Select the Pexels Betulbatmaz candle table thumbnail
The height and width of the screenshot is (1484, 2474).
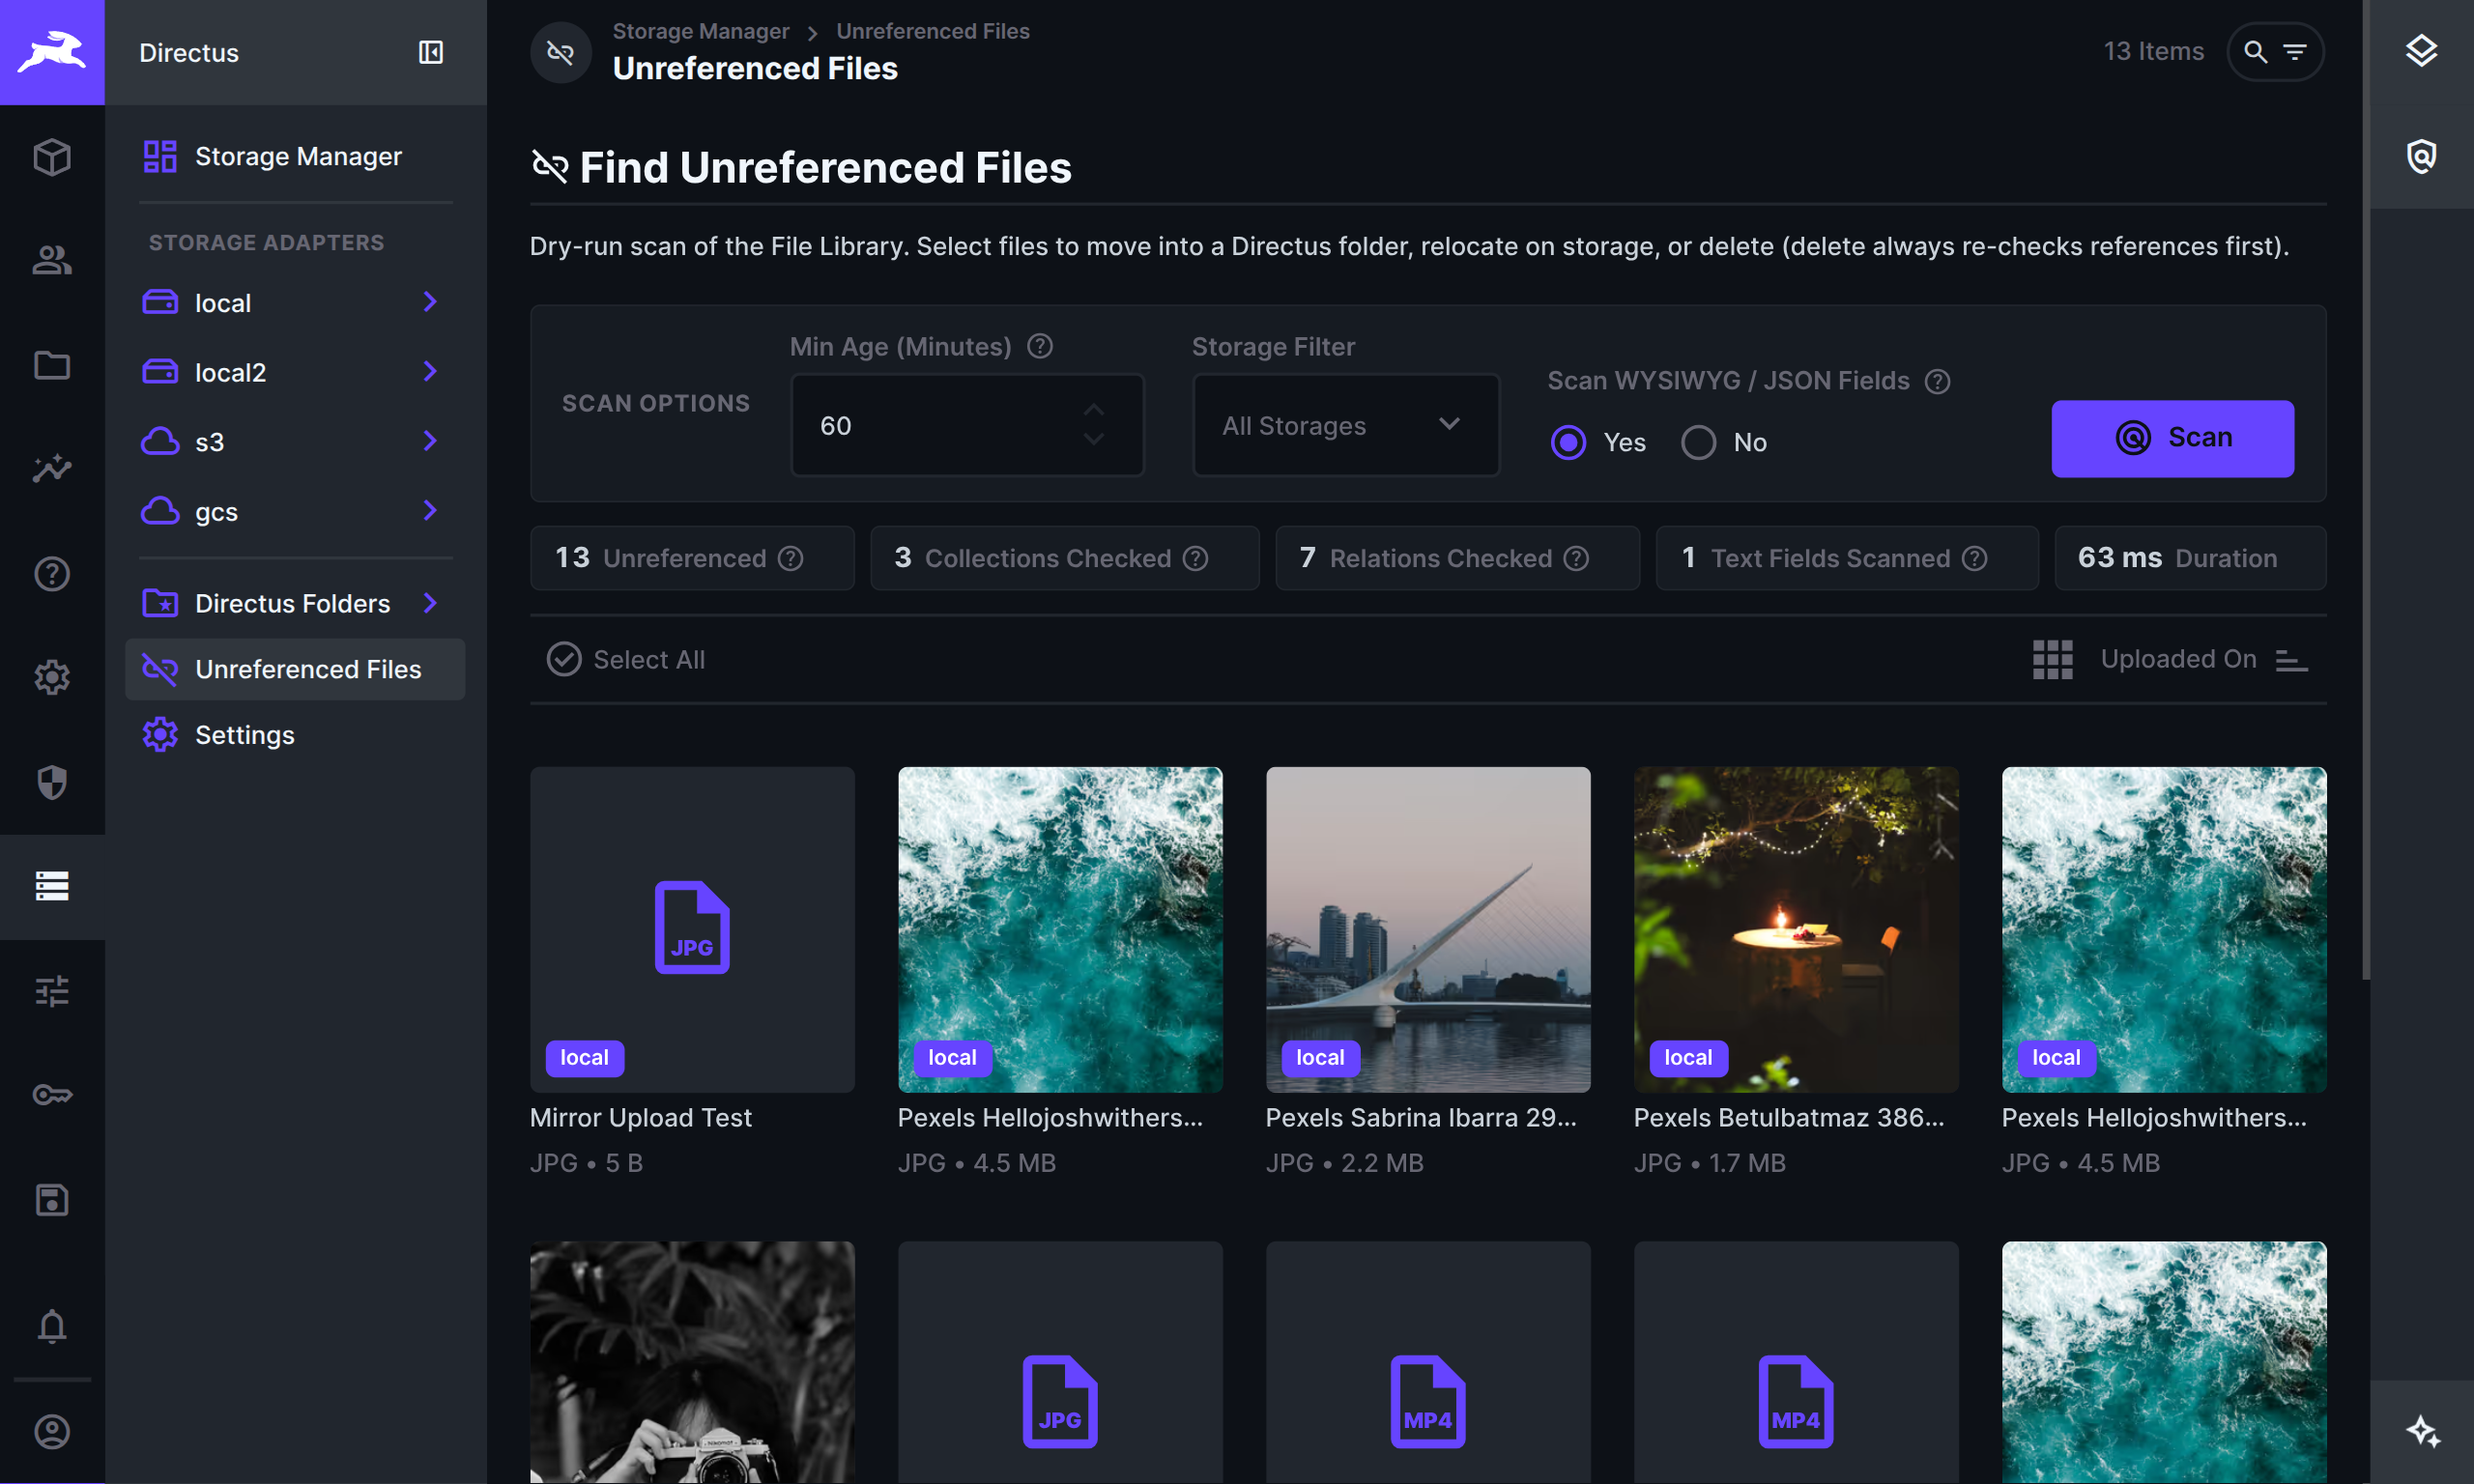pyautogui.click(x=1796, y=930)
